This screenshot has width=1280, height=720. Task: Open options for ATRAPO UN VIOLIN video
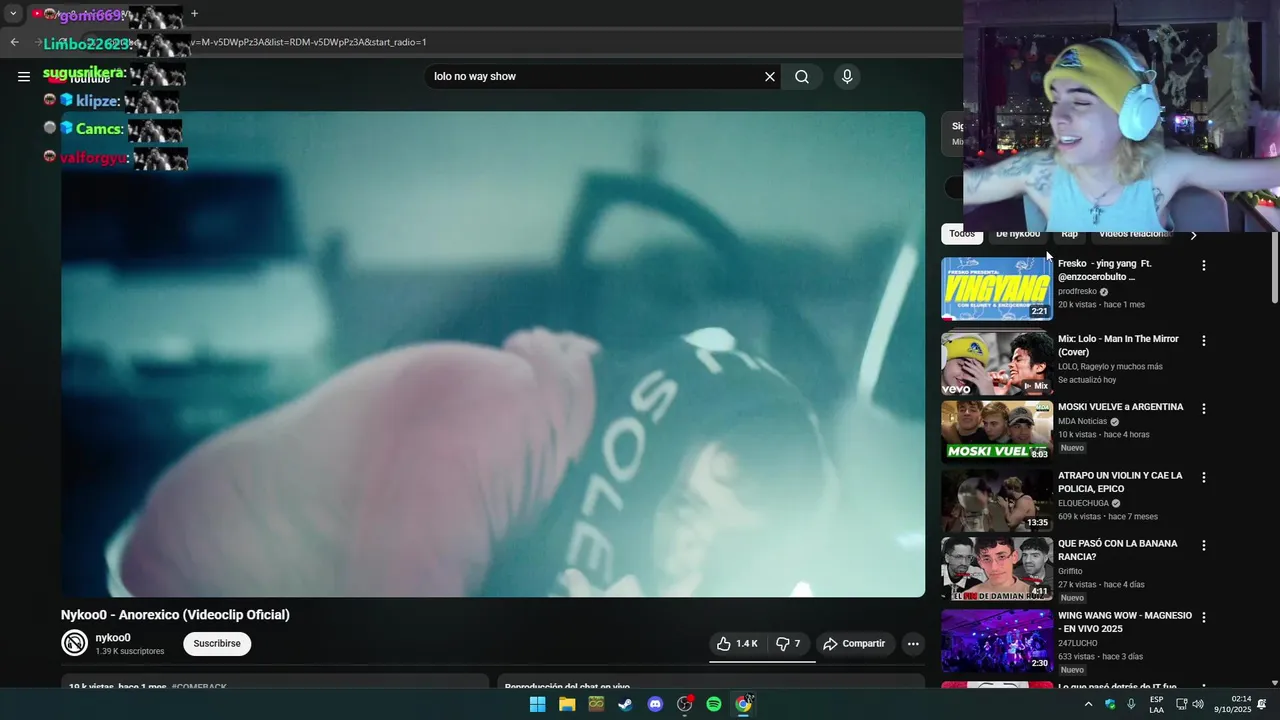point(1204,478)
